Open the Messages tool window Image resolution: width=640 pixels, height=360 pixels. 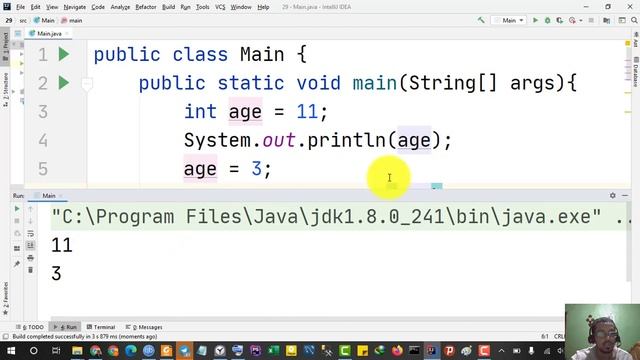pyautogui.click(x=144, y=327)
